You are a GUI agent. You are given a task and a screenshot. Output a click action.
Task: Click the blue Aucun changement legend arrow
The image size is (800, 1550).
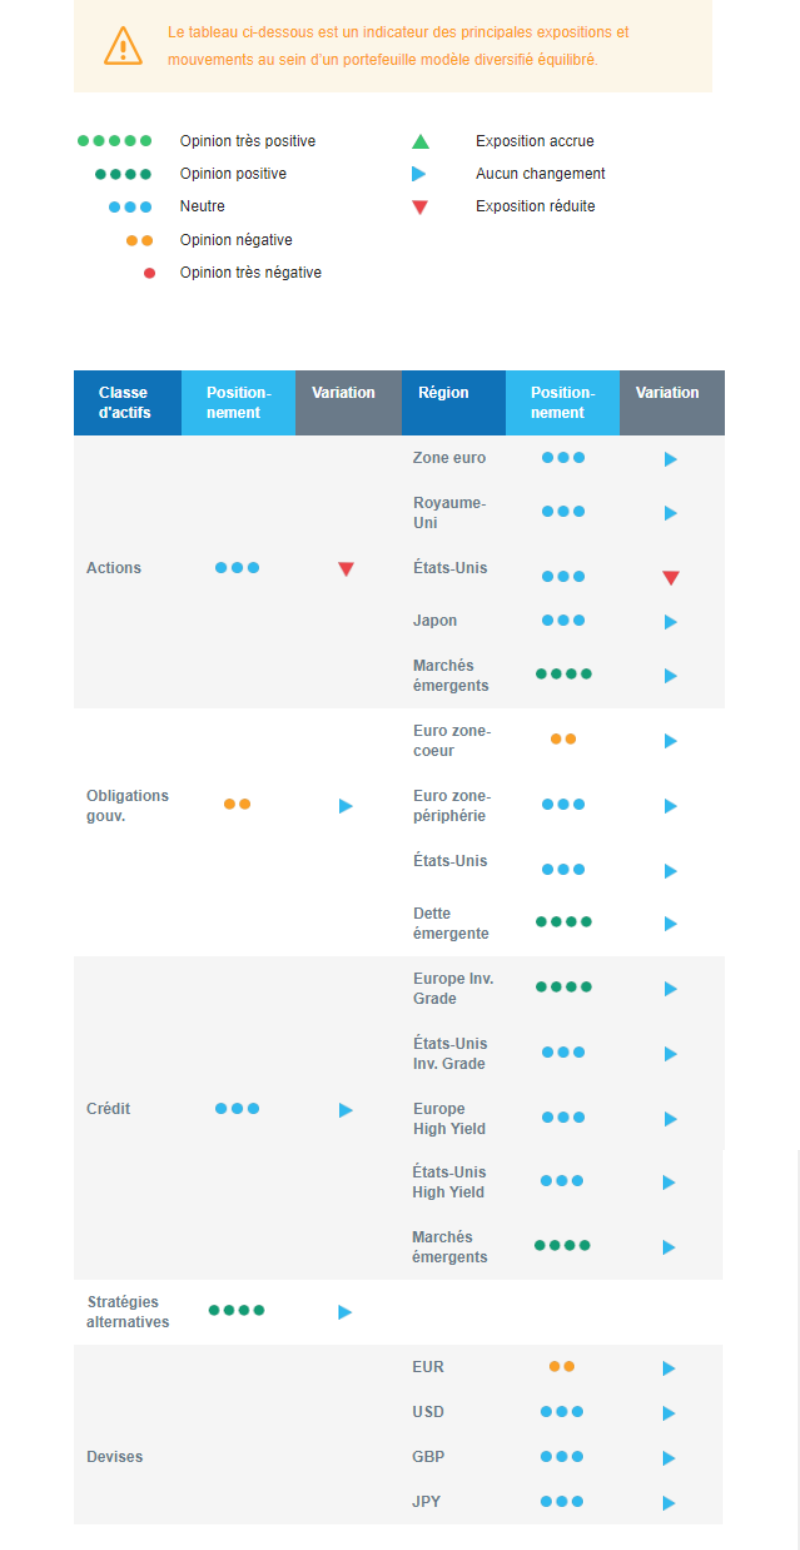coord(419,174)
